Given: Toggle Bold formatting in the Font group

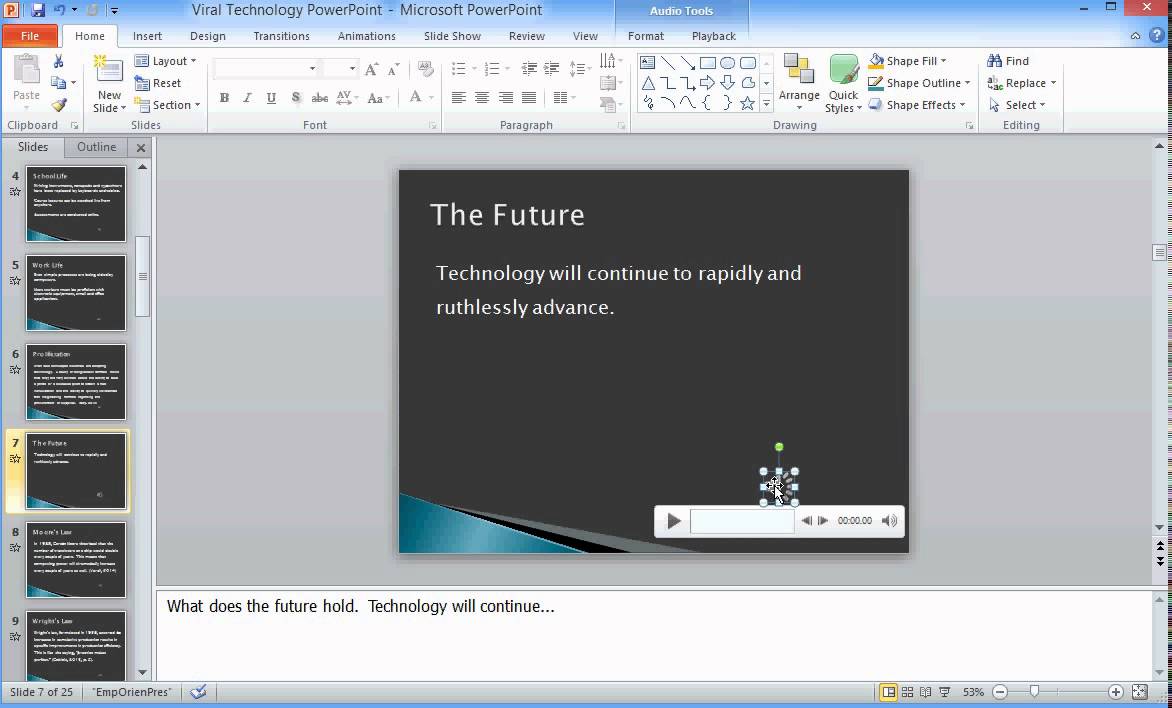Looking at the screenshot, I should tap(224, 98).
